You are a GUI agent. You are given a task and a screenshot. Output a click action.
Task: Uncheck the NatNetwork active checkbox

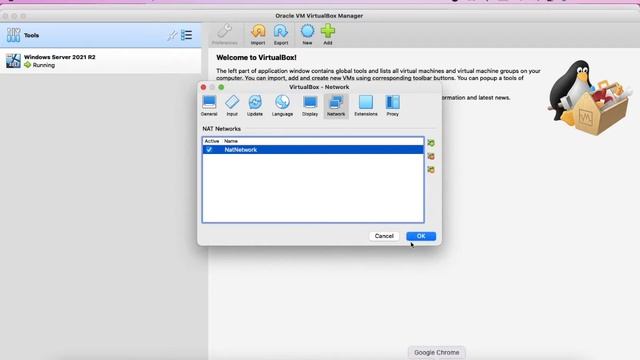(x=209, y=150)
